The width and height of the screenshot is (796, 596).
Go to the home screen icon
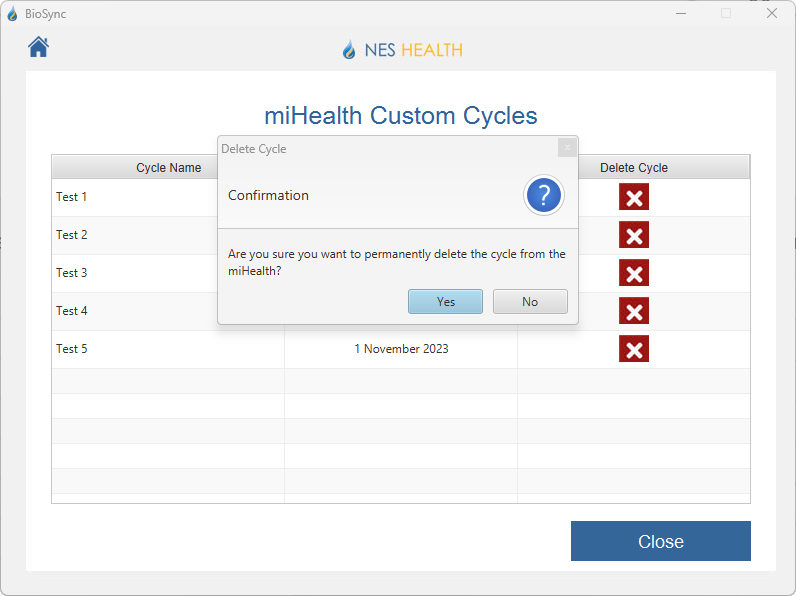[x=38, y=47]
